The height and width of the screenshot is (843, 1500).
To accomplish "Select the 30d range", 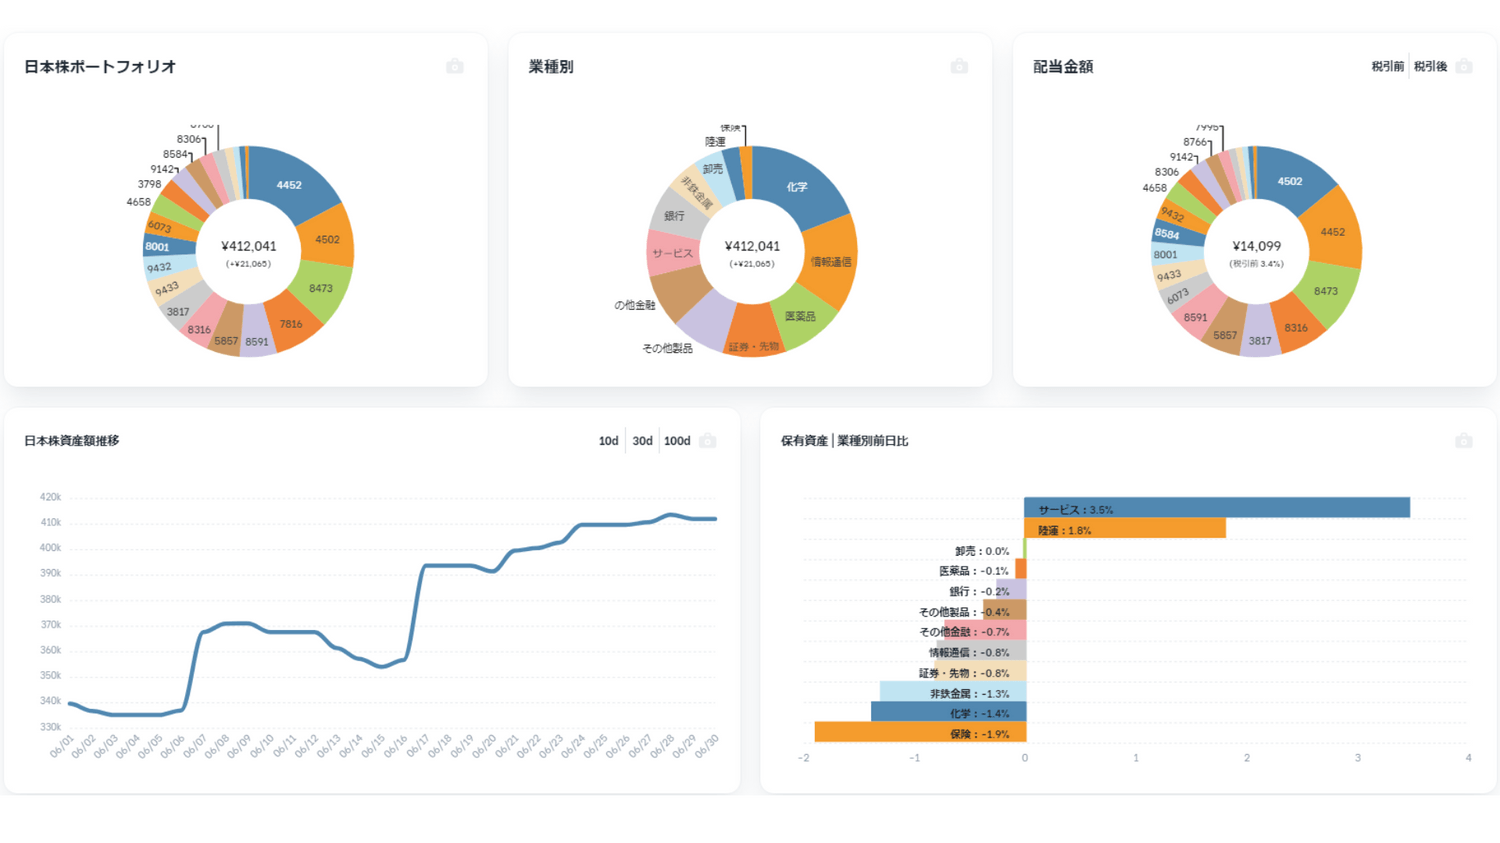I will [x=642, y=441].
